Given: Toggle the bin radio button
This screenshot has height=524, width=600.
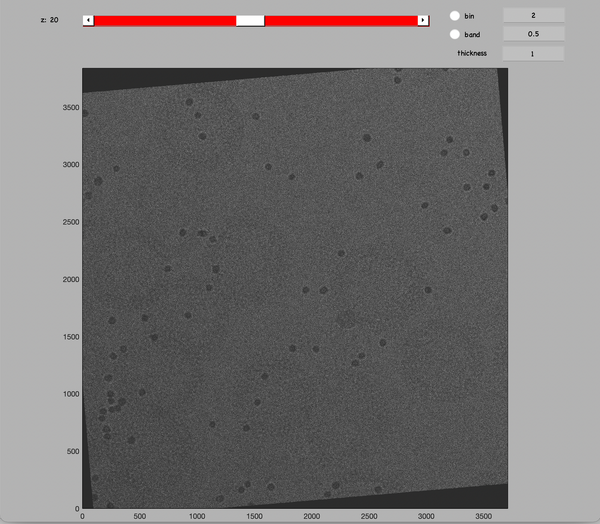Looking at the screenshot, I should (x=455, y=16).
